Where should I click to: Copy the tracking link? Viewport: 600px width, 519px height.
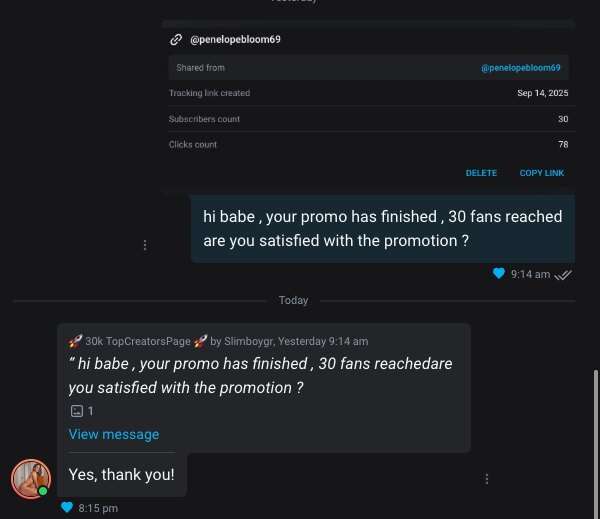click(x=541, y=173)
